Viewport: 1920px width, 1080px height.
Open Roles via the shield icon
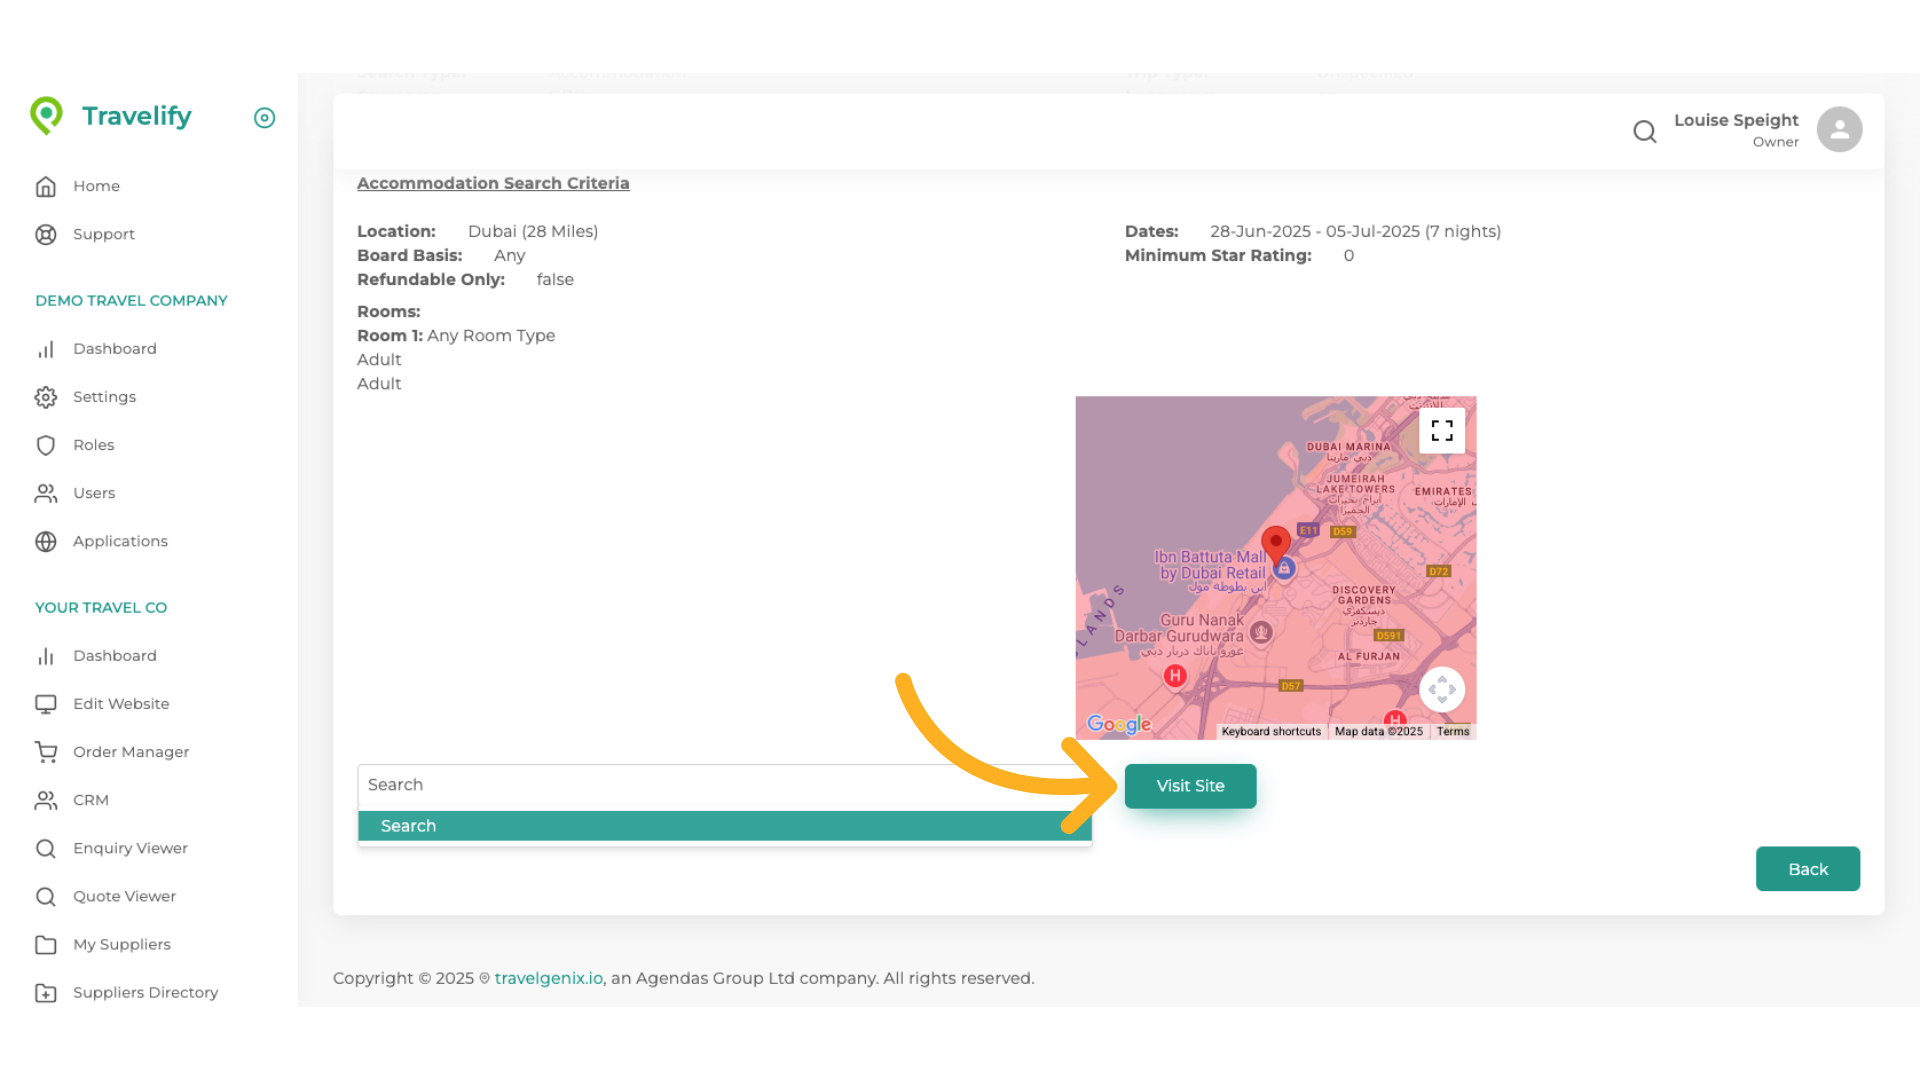tap(46, 445)
